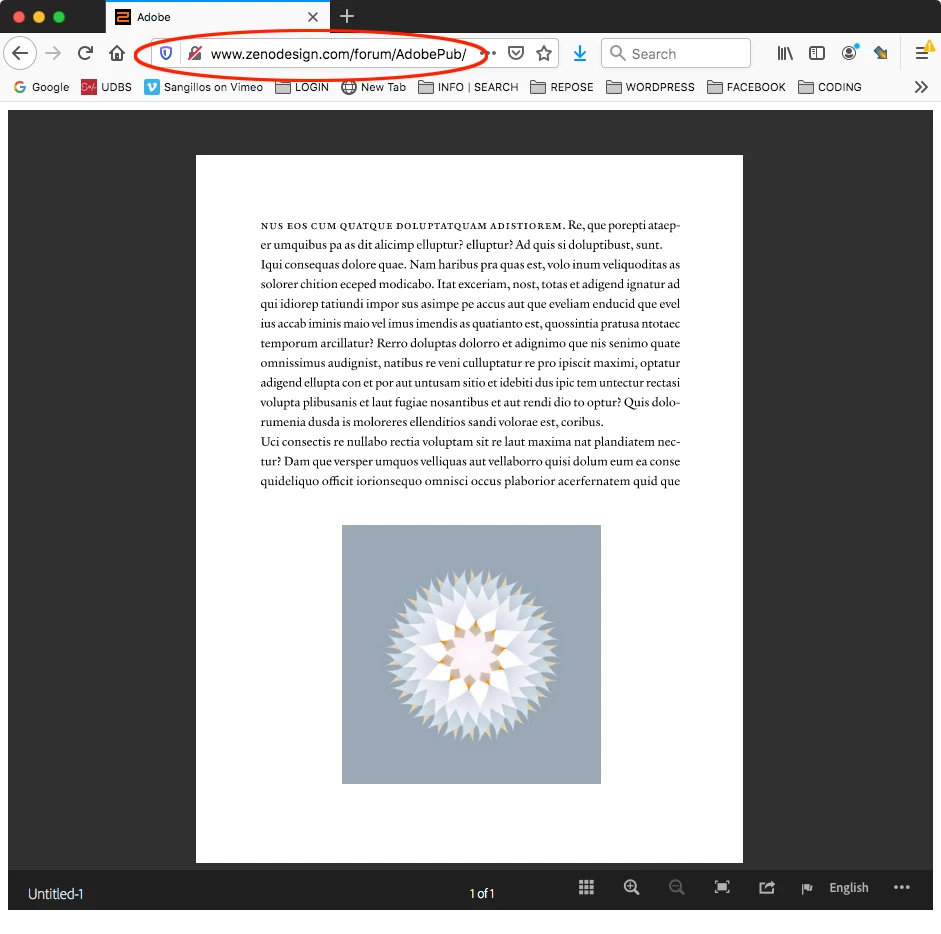Share the published document
Screen dimensions: 941x934
[x=767, y=887]
